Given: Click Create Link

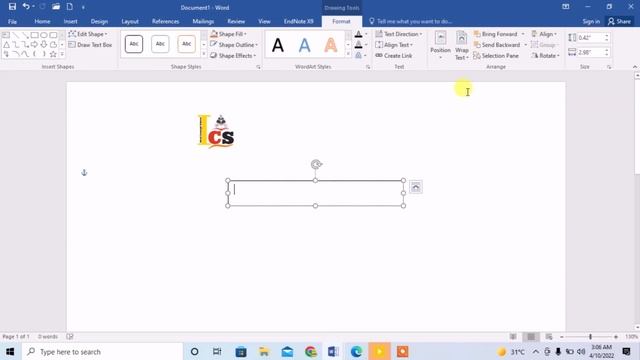Looking at the screenshot, I should tap(394, 56).
